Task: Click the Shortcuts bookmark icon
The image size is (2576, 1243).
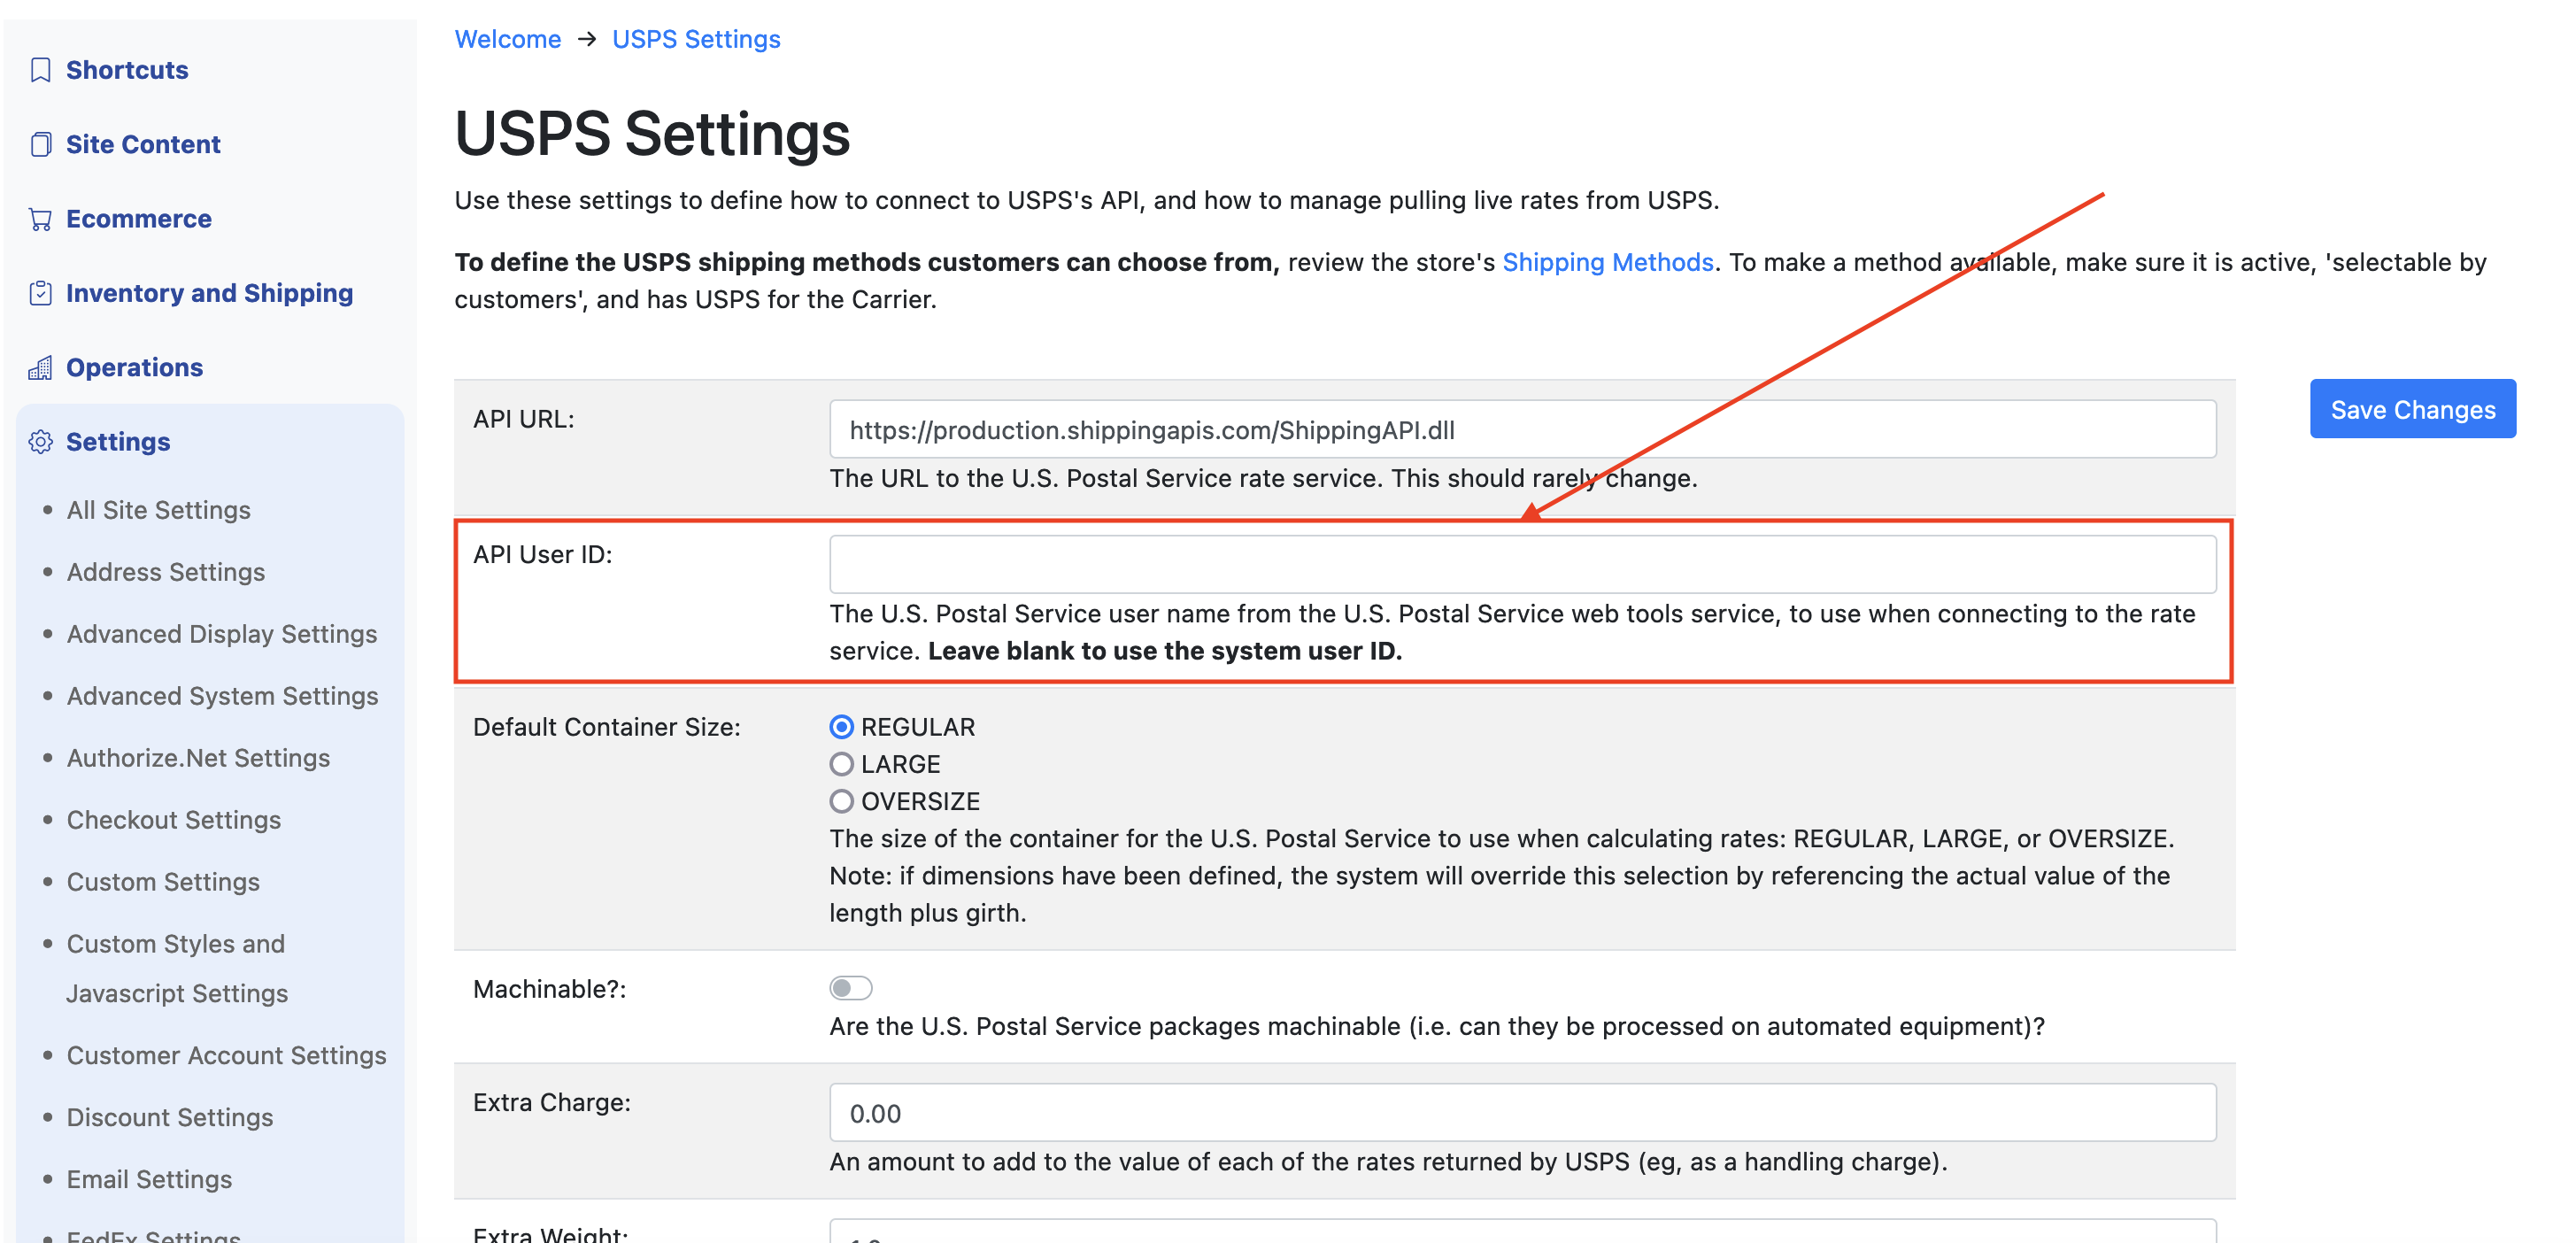Action: point(40,69)
